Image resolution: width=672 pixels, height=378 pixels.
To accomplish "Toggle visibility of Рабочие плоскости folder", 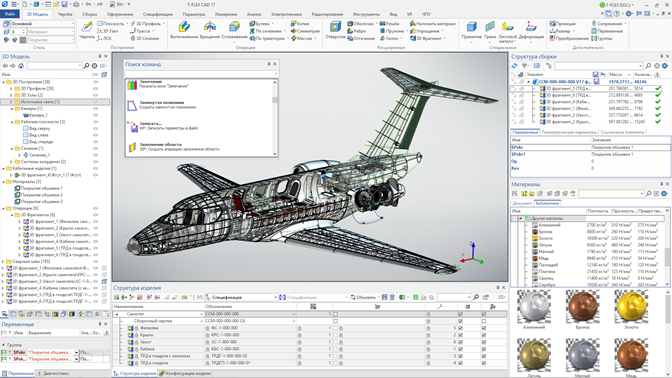I will click(96, 122).
